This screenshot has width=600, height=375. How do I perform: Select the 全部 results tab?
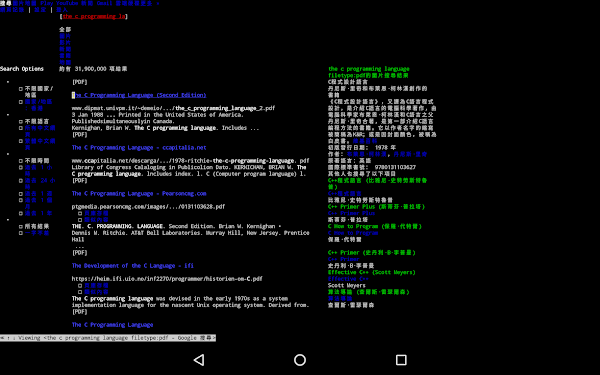65,29
